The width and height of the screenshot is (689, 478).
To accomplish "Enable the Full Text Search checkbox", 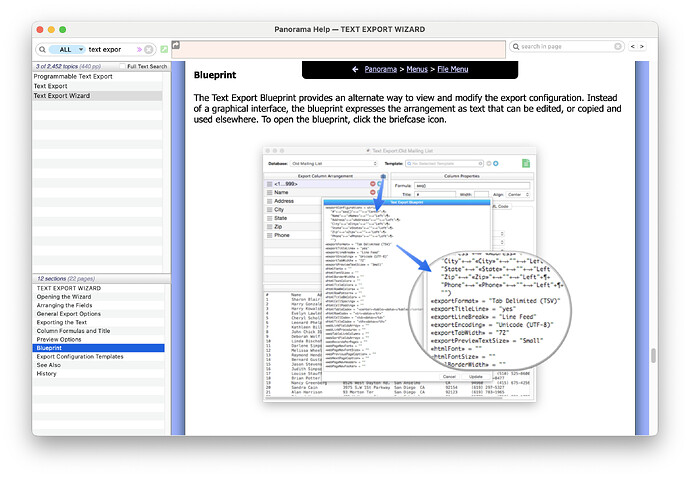I will click(x=123, y=66).
